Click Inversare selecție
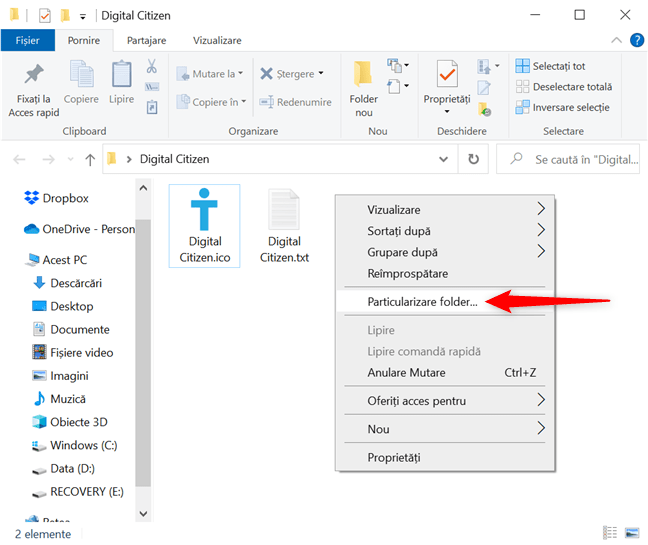 tap(562, 107)
